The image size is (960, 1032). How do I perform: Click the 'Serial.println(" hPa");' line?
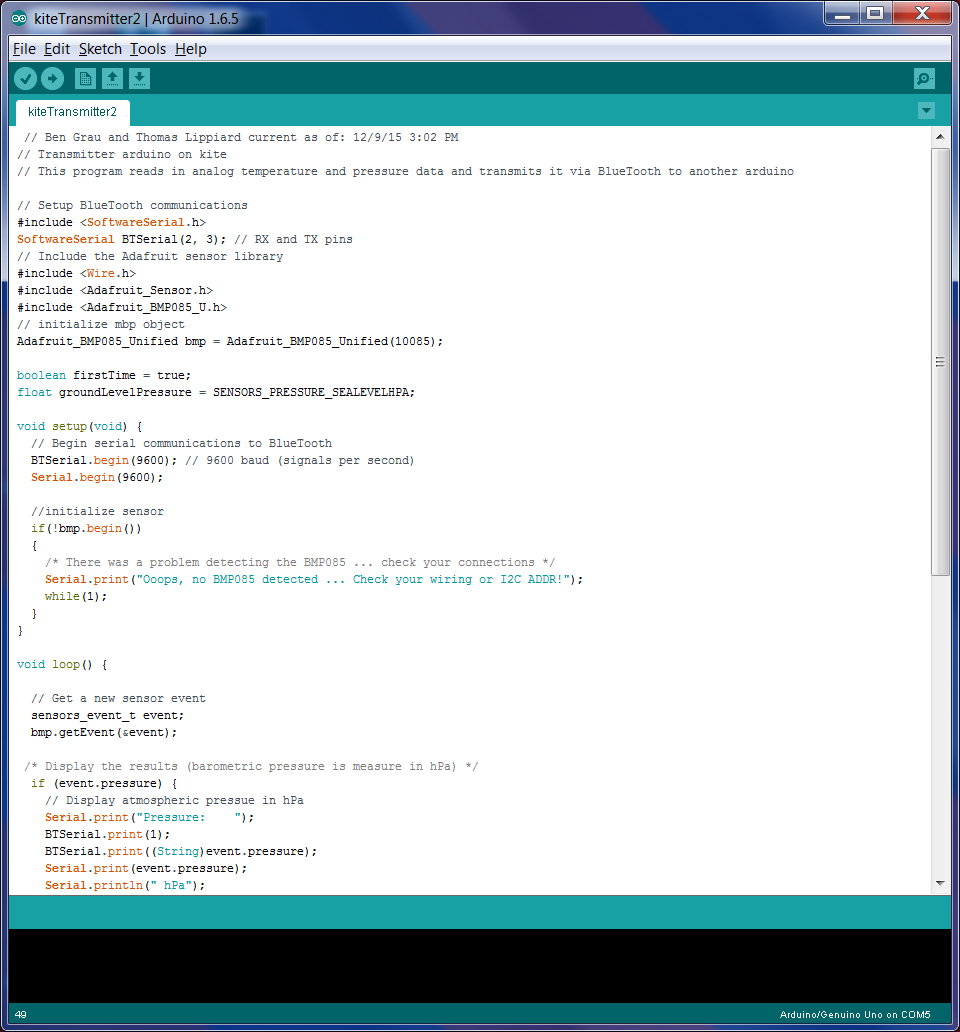[125, 885]
